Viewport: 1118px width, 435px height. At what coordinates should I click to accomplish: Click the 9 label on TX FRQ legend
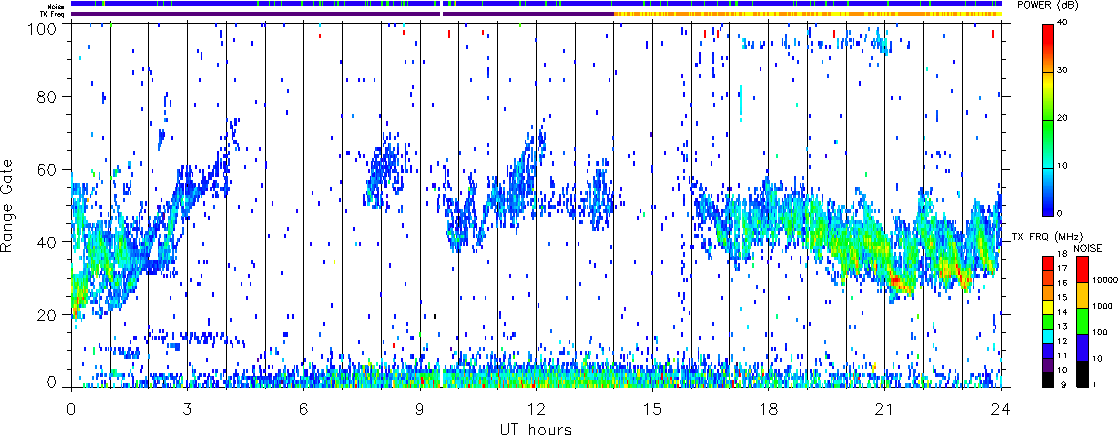[x=1064, y=385]
